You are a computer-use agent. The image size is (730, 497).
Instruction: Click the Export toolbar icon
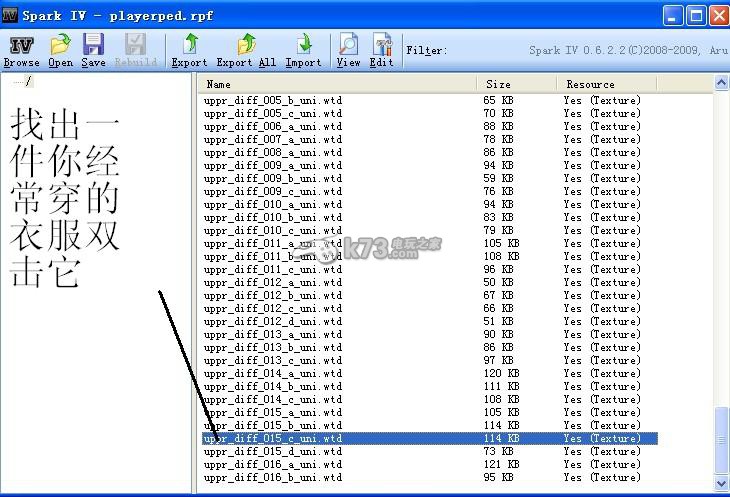[189, 49]
